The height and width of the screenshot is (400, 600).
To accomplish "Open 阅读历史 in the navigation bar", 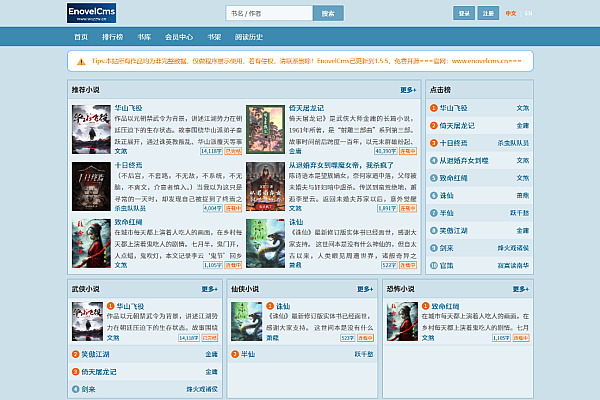I will [x=249, y=37].
